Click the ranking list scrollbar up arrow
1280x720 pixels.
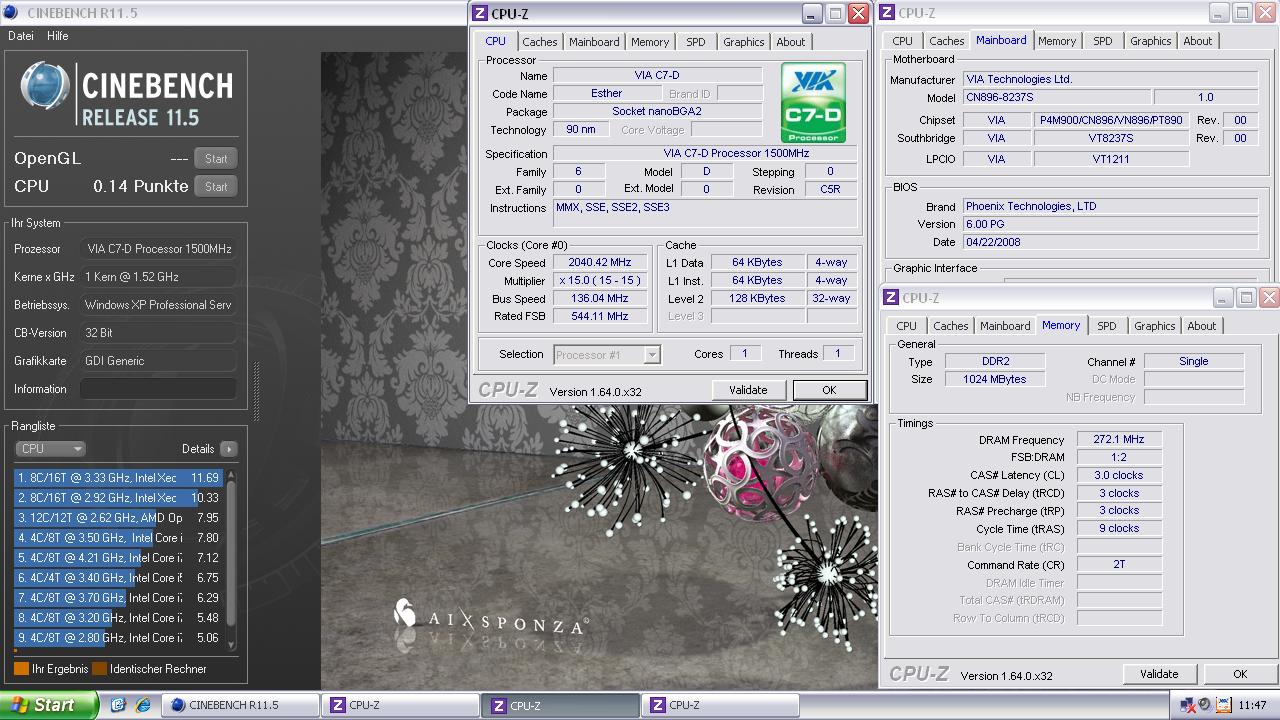coord(232,476)
